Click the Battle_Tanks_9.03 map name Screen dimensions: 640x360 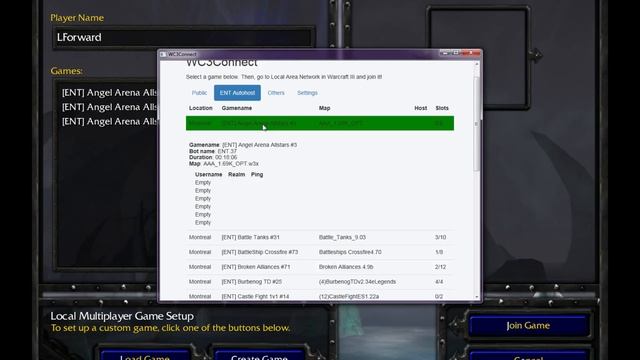click(x=342, y=237)
